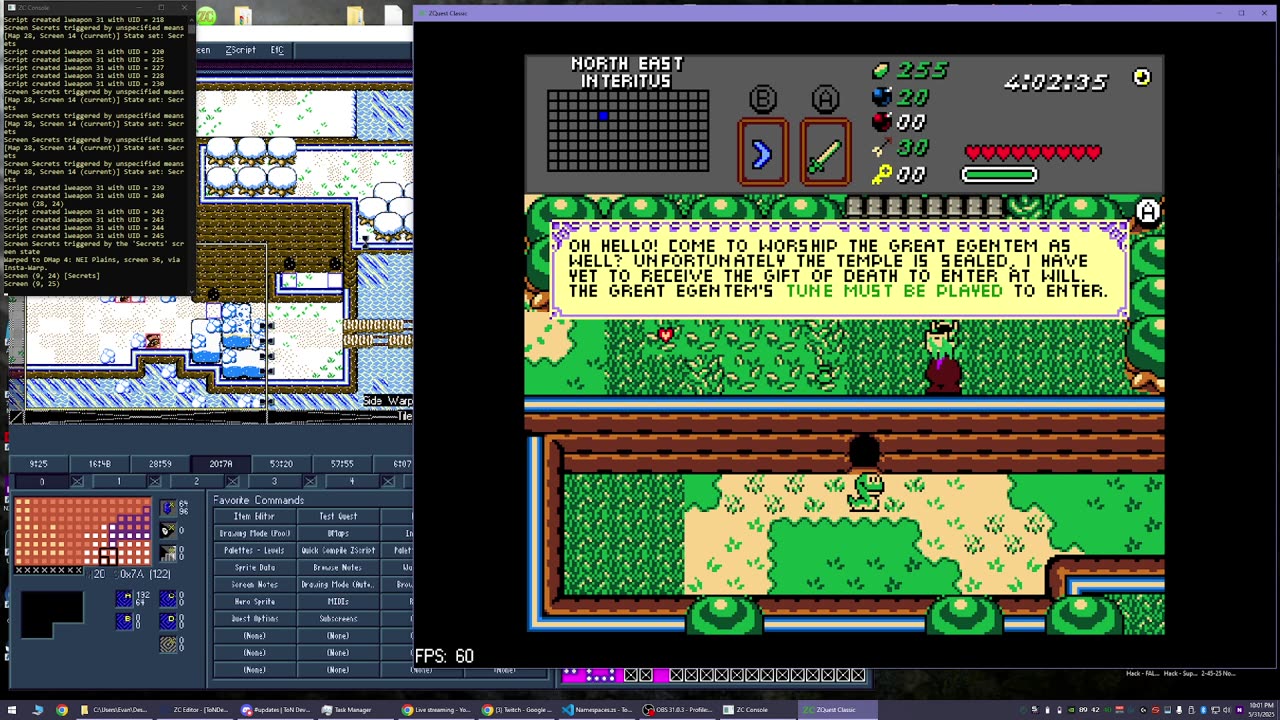The width and height of the screenshot is (1280, 720).
Task: Select the 16:4B screen bookmark tab
Action: [99, 464]
